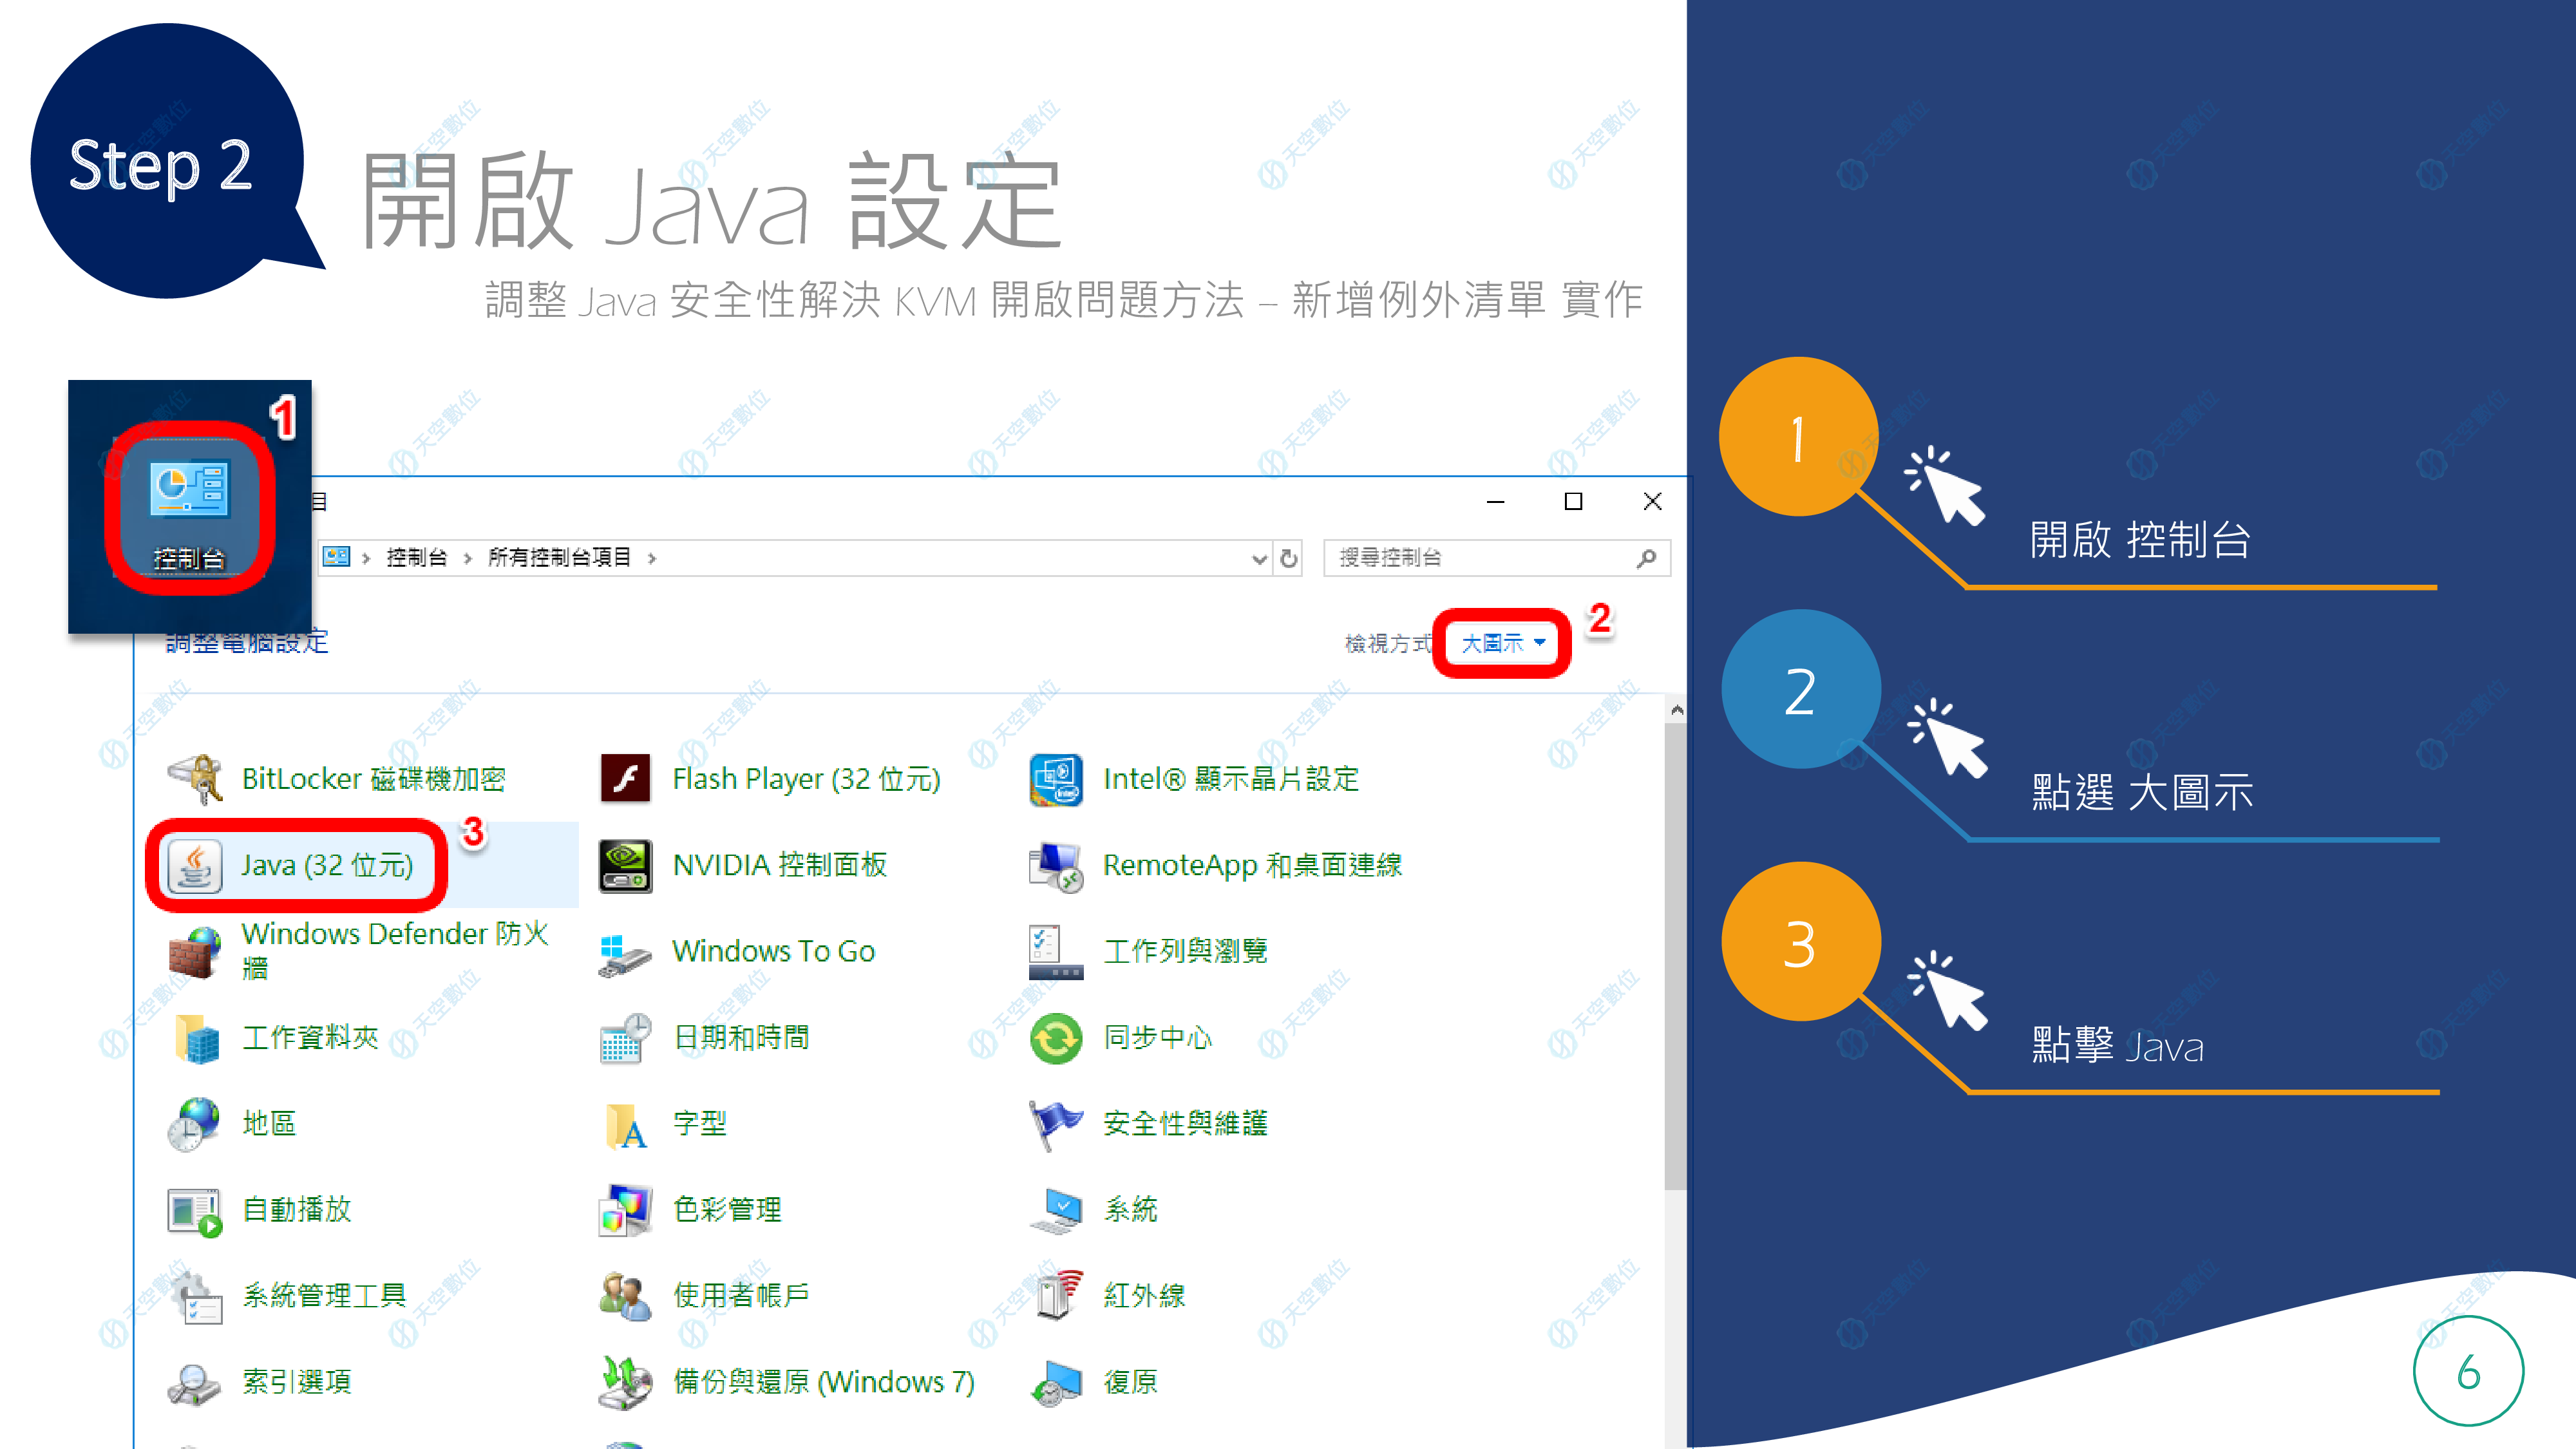2576x1449 pixels.
Task: Open 備份與還原 (Windows 7) icon
Action: (626, 1382)
